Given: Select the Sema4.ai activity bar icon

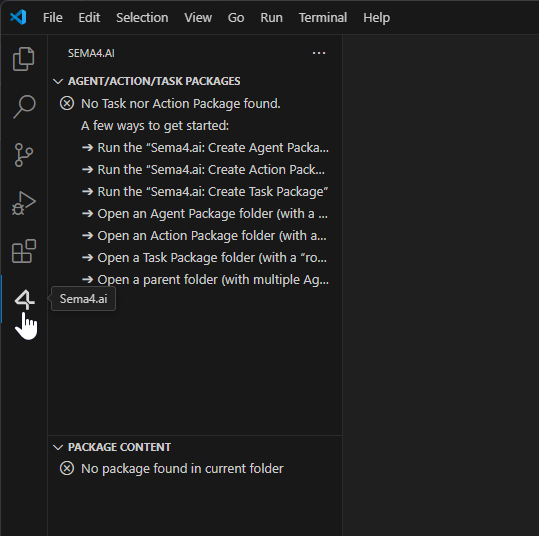Looking at the screenshot, I should (24, 299).
